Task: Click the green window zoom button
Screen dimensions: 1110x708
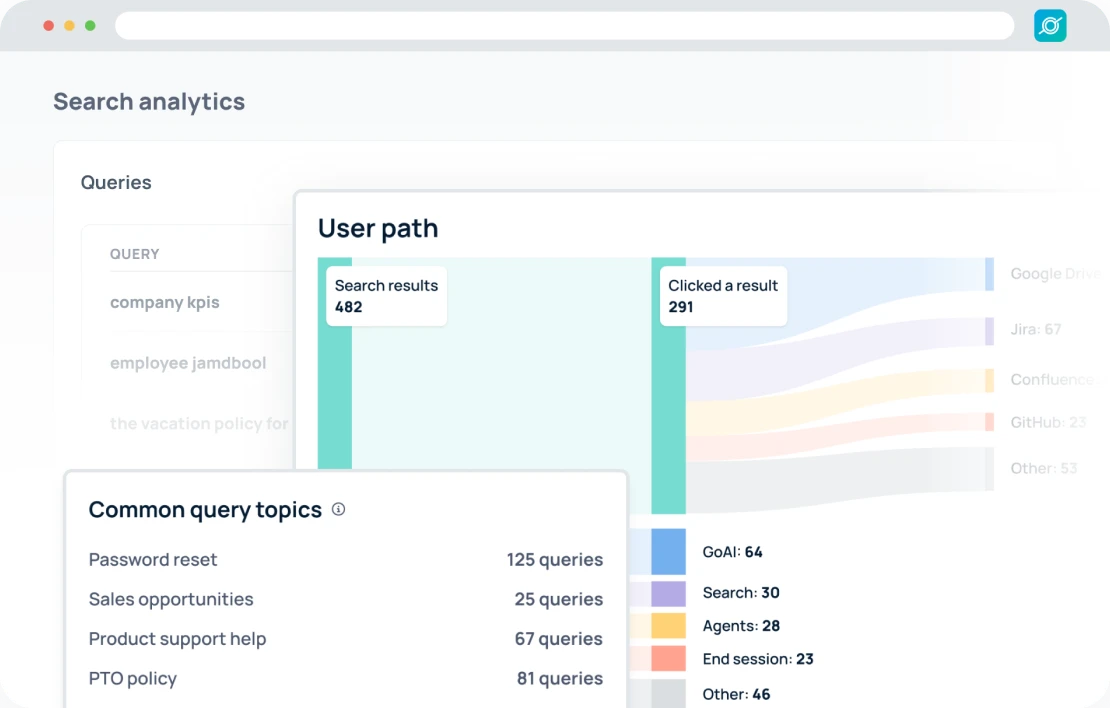Action: [x=90, y=25]
